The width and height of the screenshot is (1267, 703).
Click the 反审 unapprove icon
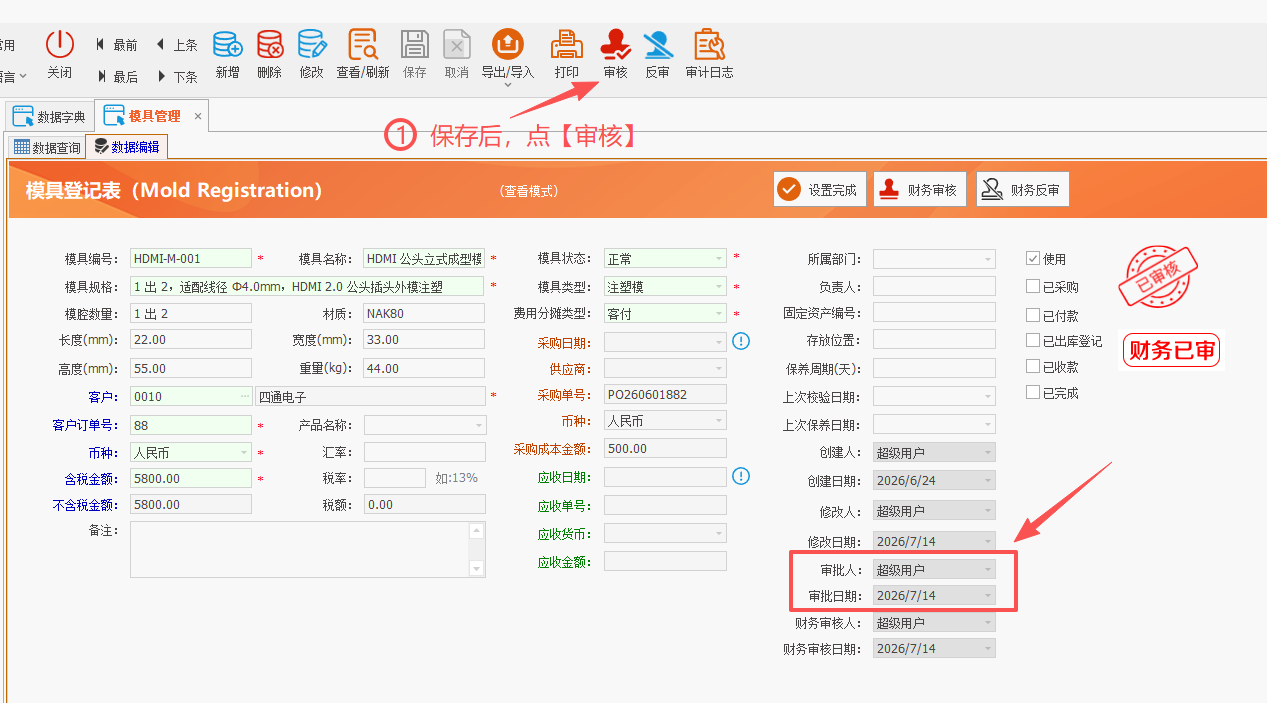coord(657,45)
